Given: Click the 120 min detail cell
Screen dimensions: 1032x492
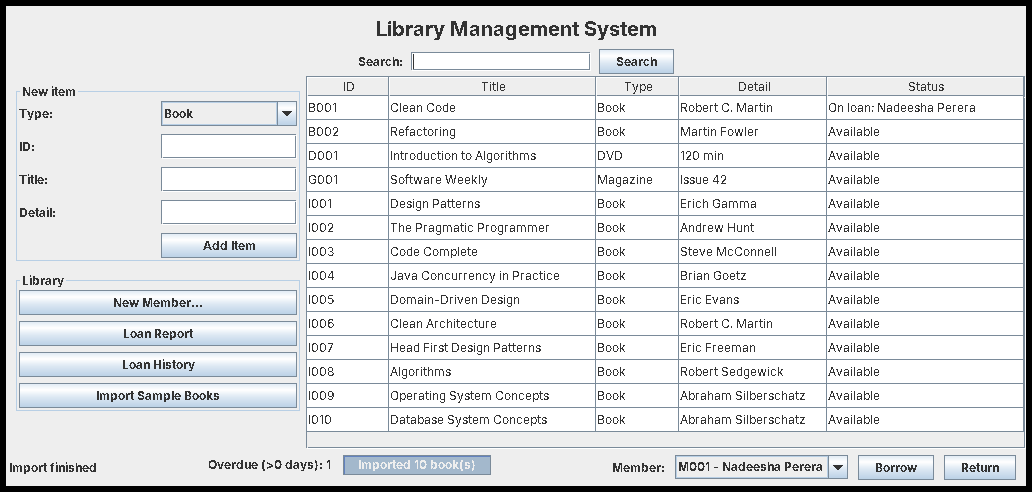Looking at the screenshot, I should click(x=753, y=155).
